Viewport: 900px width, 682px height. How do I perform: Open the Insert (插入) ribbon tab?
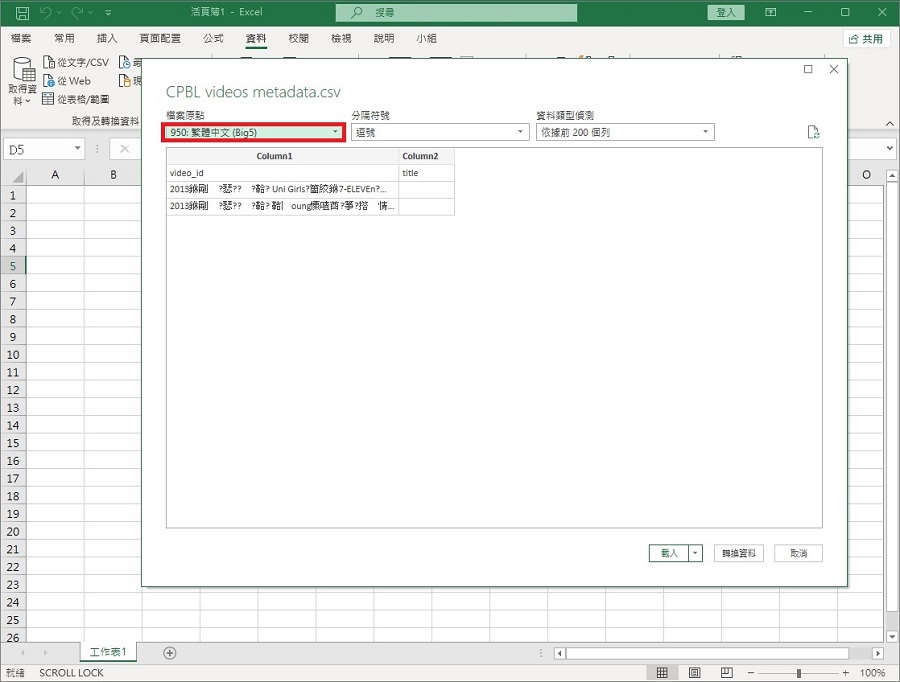pos(107,38)
